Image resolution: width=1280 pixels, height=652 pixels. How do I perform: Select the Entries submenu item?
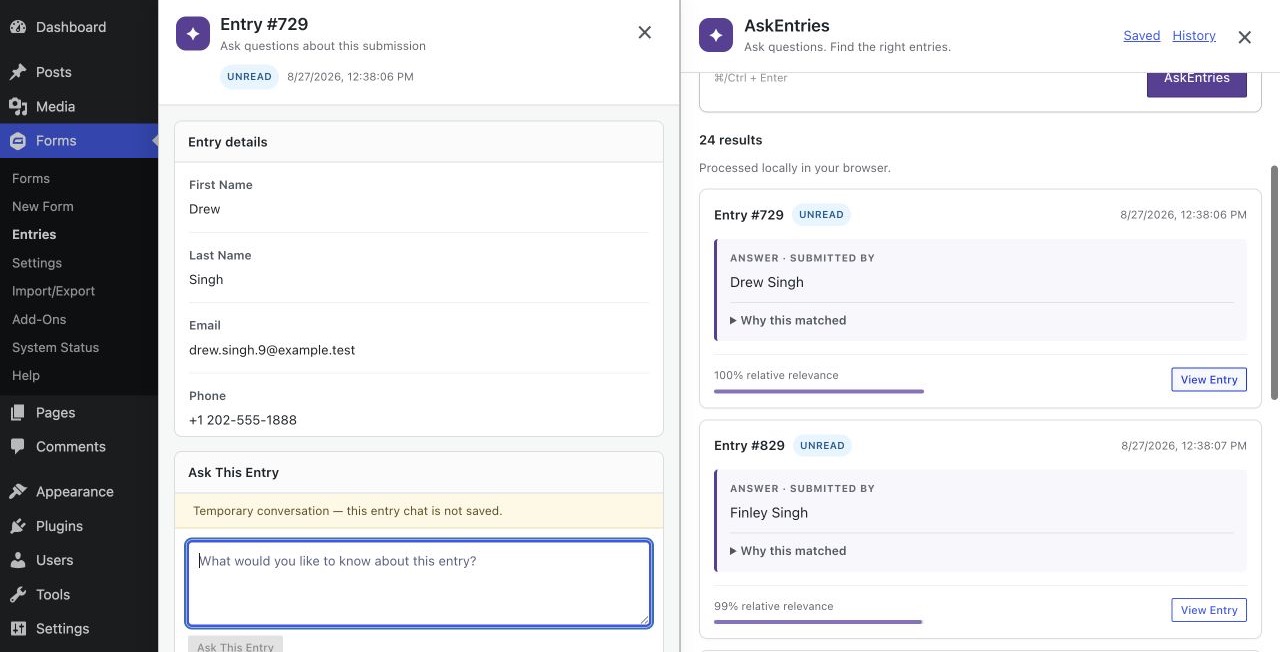click(x=34, y=234)
